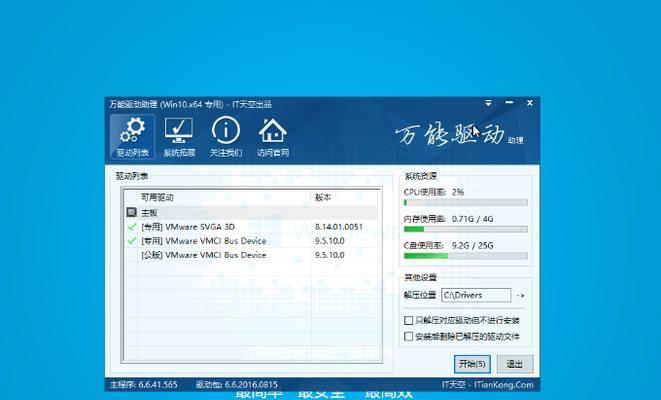661x400 pixels.
Task: Click the 内存使用率 0.71G / 4G value
Action: (472, 219)
